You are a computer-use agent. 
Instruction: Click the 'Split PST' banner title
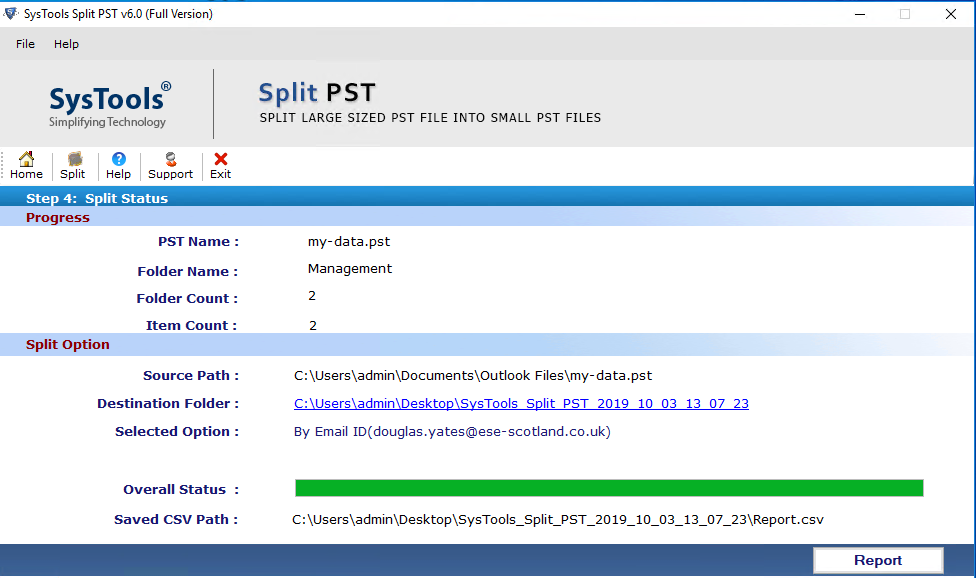(x=317, y=93)
